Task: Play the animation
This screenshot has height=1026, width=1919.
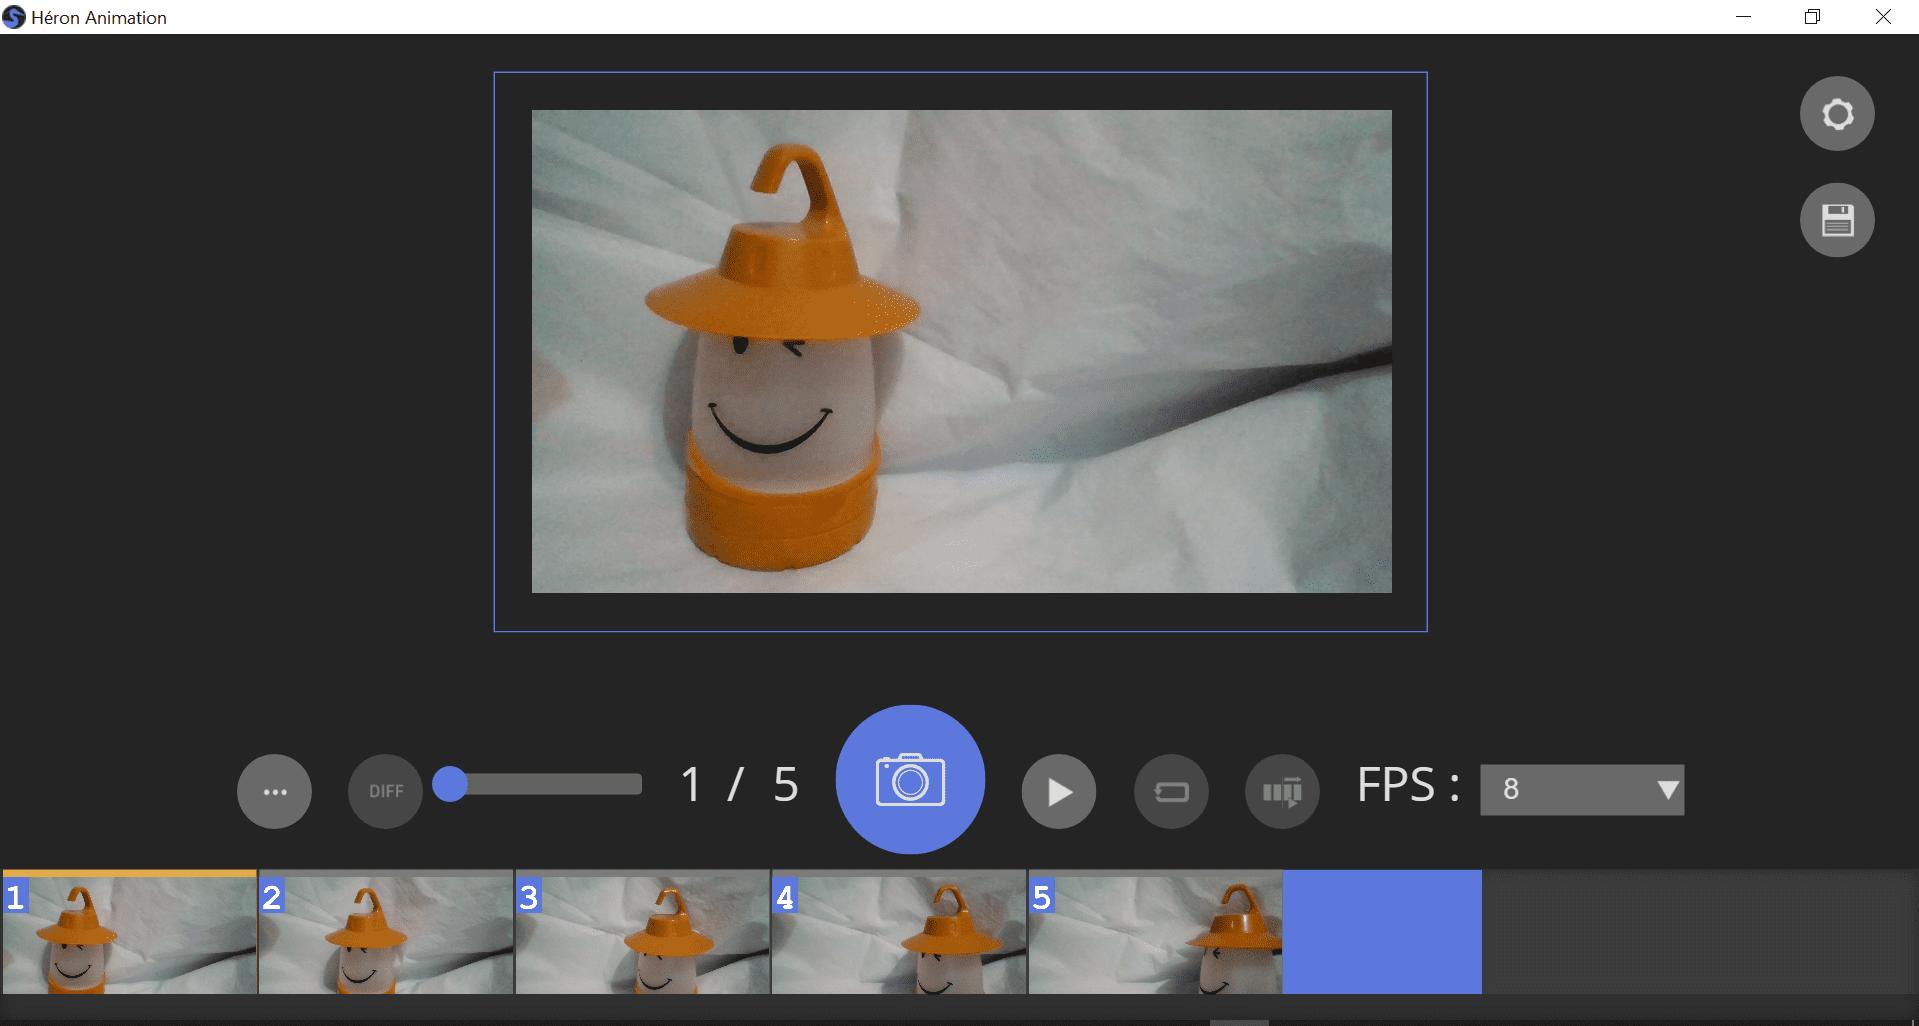Action: tap(1059, 790)
